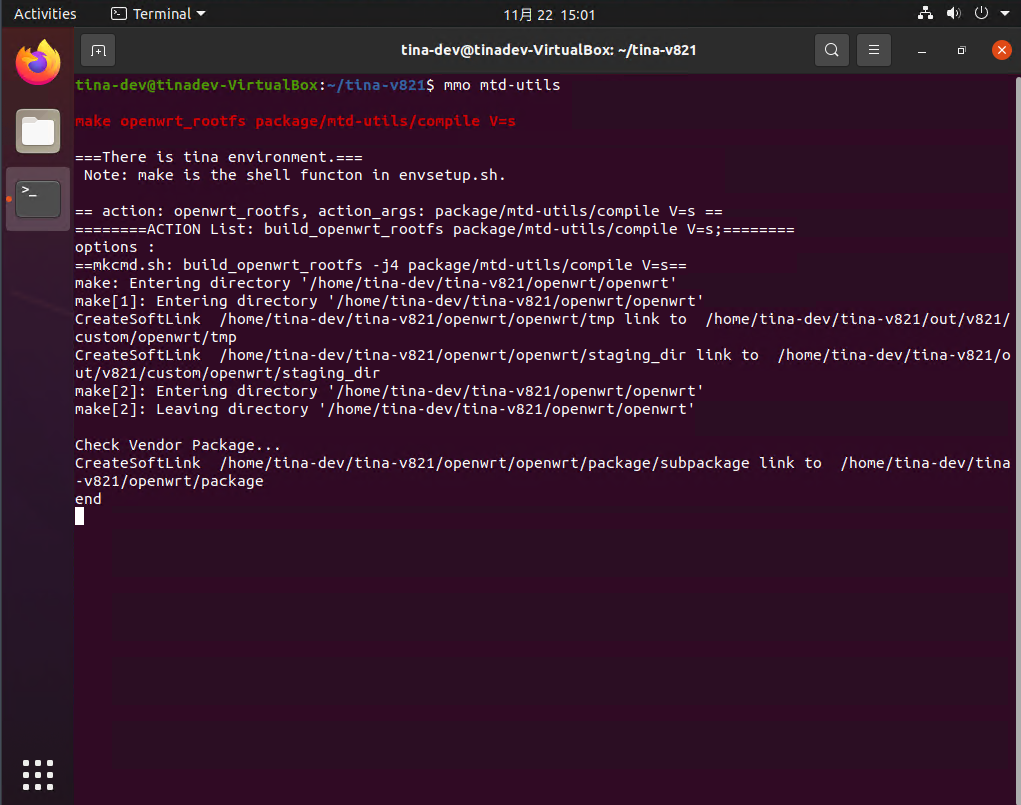1021x805 pixels.
Task: Click the terminal search magnifier icon
Action: [831, 50]
